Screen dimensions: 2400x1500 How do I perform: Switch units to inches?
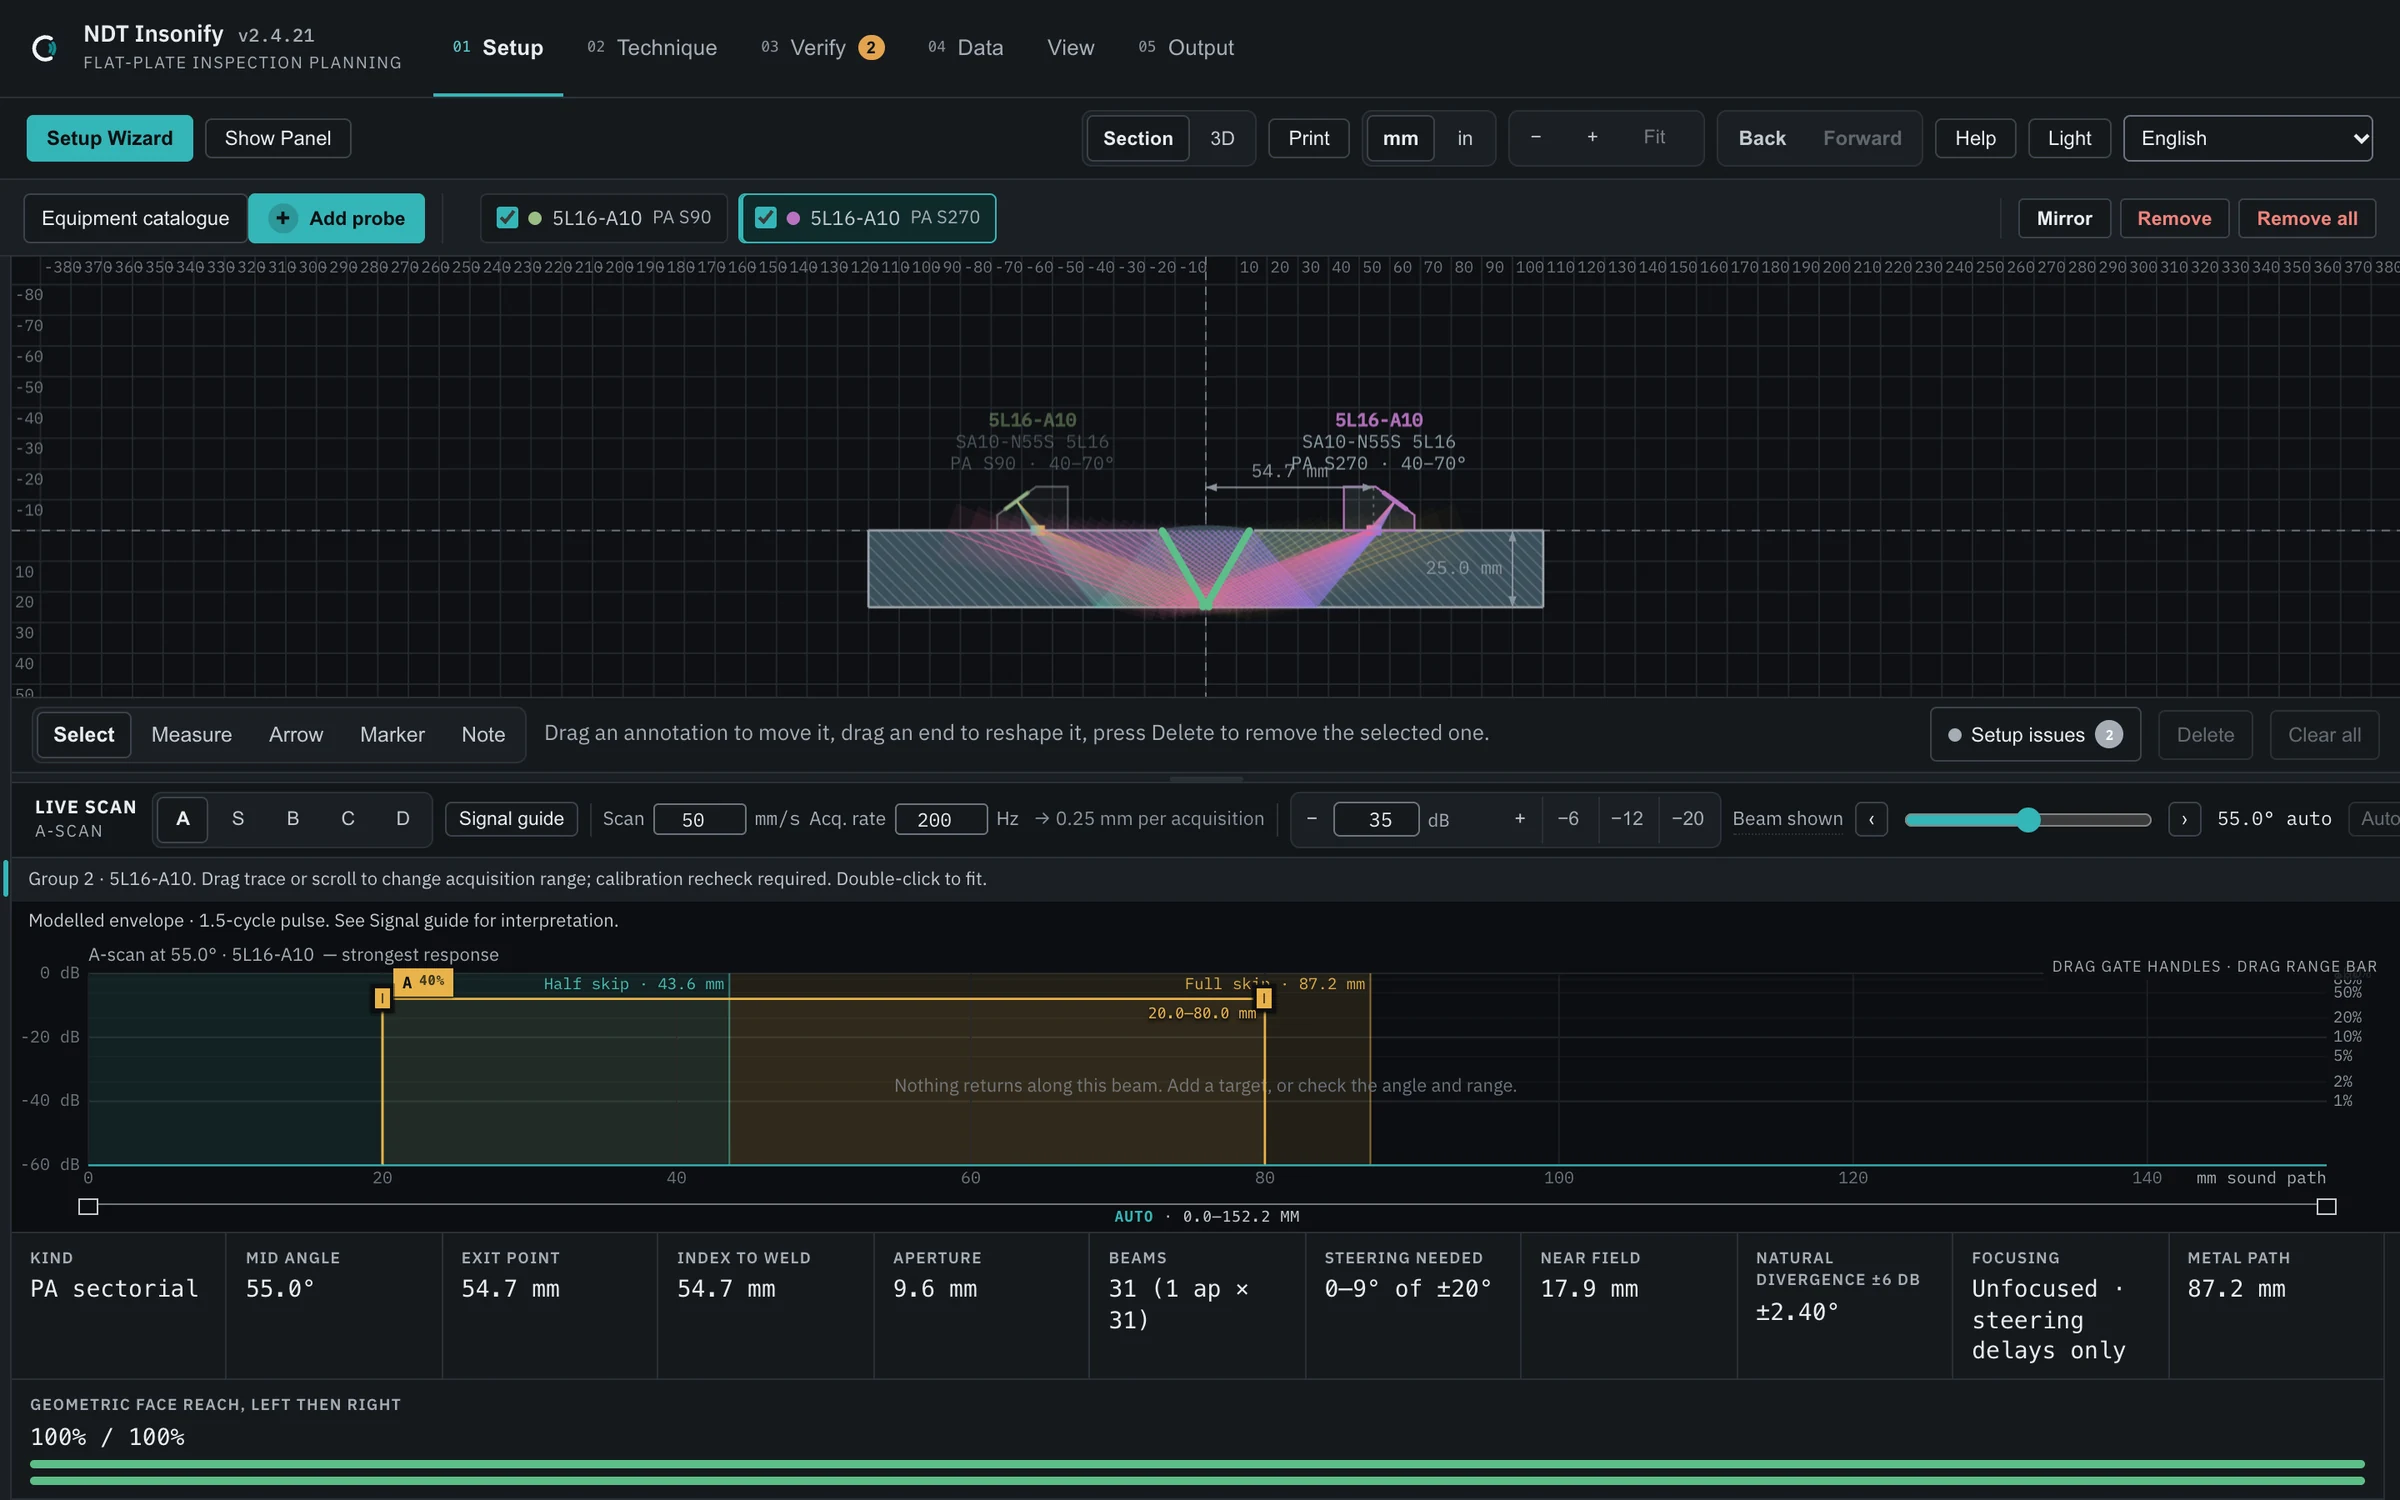[1464, 138]
